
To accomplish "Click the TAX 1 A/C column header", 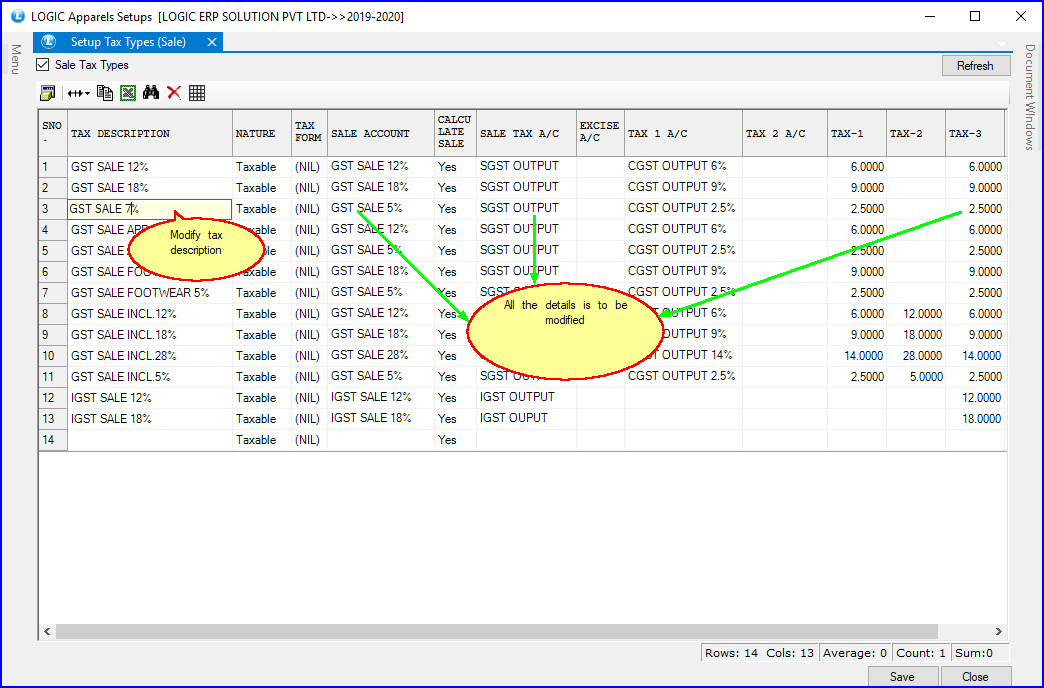I will click(683, 133).
